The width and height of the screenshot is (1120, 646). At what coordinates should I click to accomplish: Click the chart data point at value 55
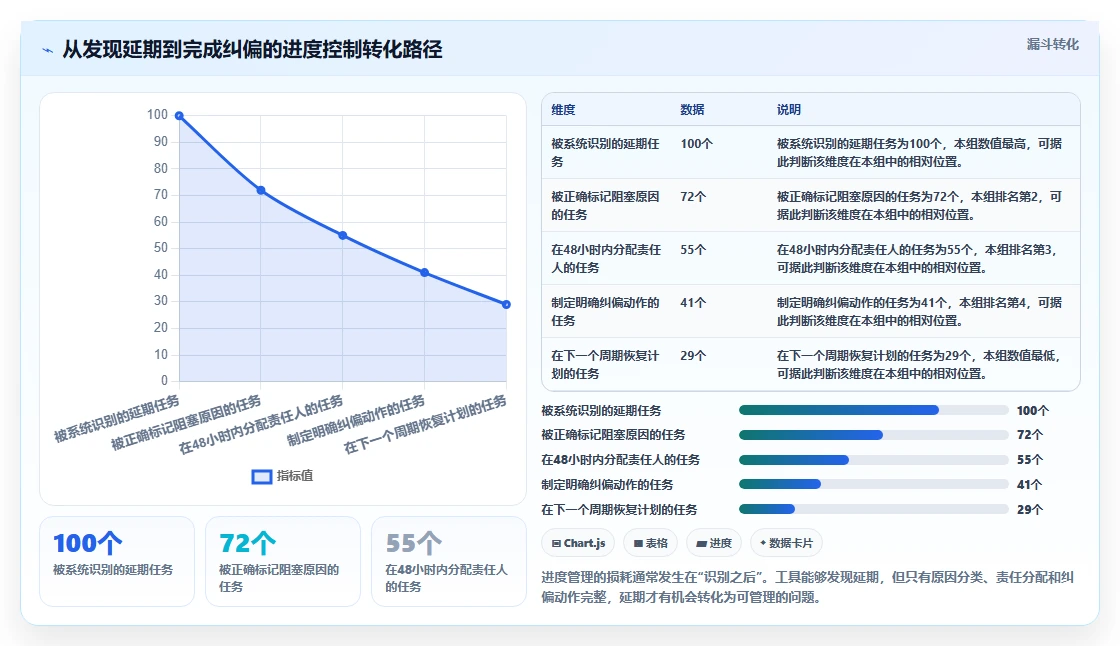[x=343, y=235]
